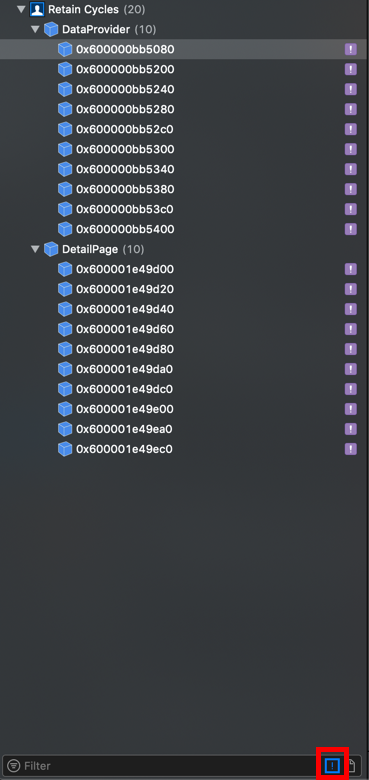
Task: Click warning badge for 0x600000bb53c0
Action: click(x=351, y=209)
